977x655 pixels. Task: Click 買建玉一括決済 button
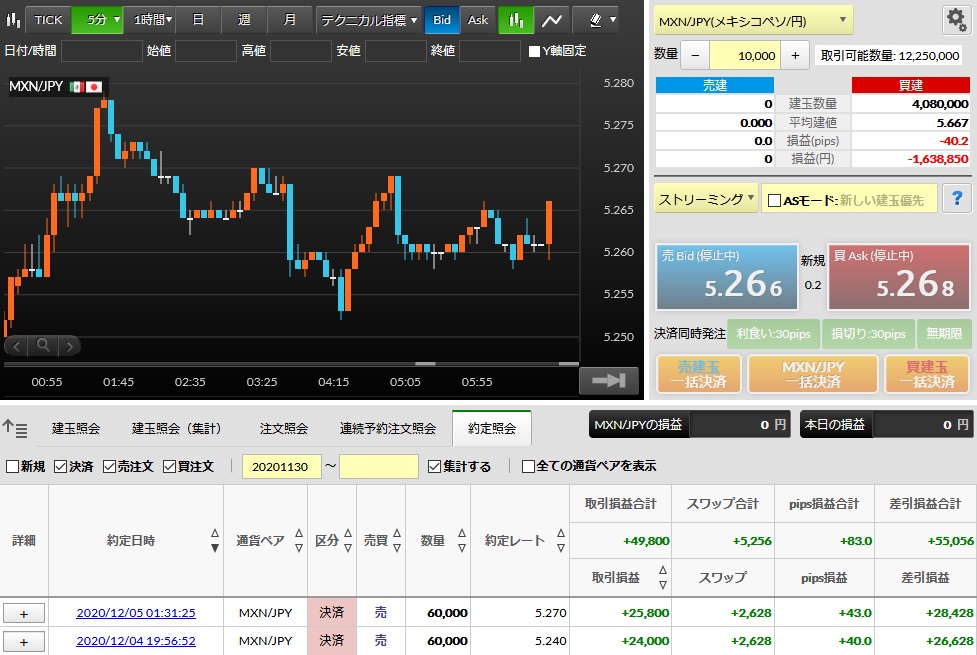pyautogui.click(x=927, y=374)
